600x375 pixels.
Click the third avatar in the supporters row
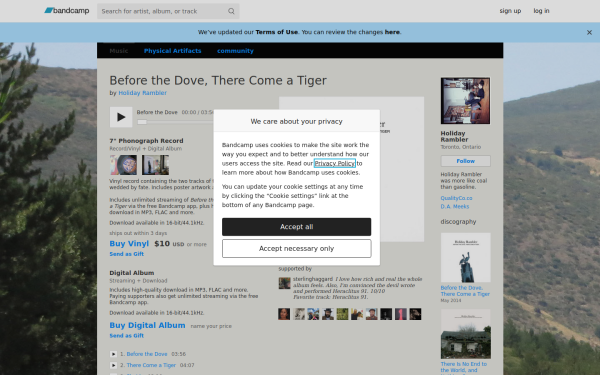tap(313, 314)
